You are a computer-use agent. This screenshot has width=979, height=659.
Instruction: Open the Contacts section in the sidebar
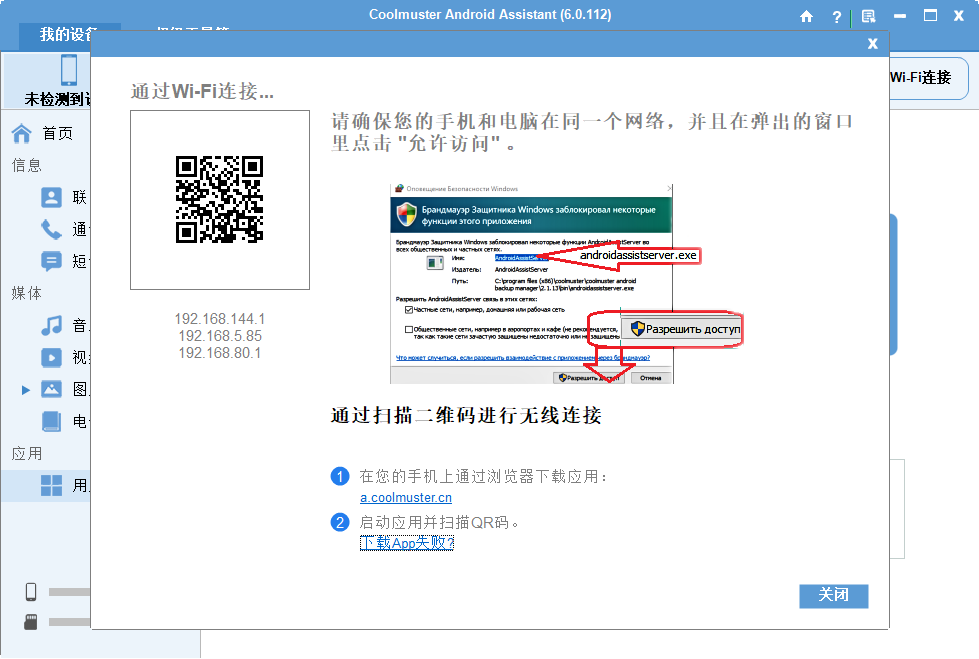(x=51, y=198)
